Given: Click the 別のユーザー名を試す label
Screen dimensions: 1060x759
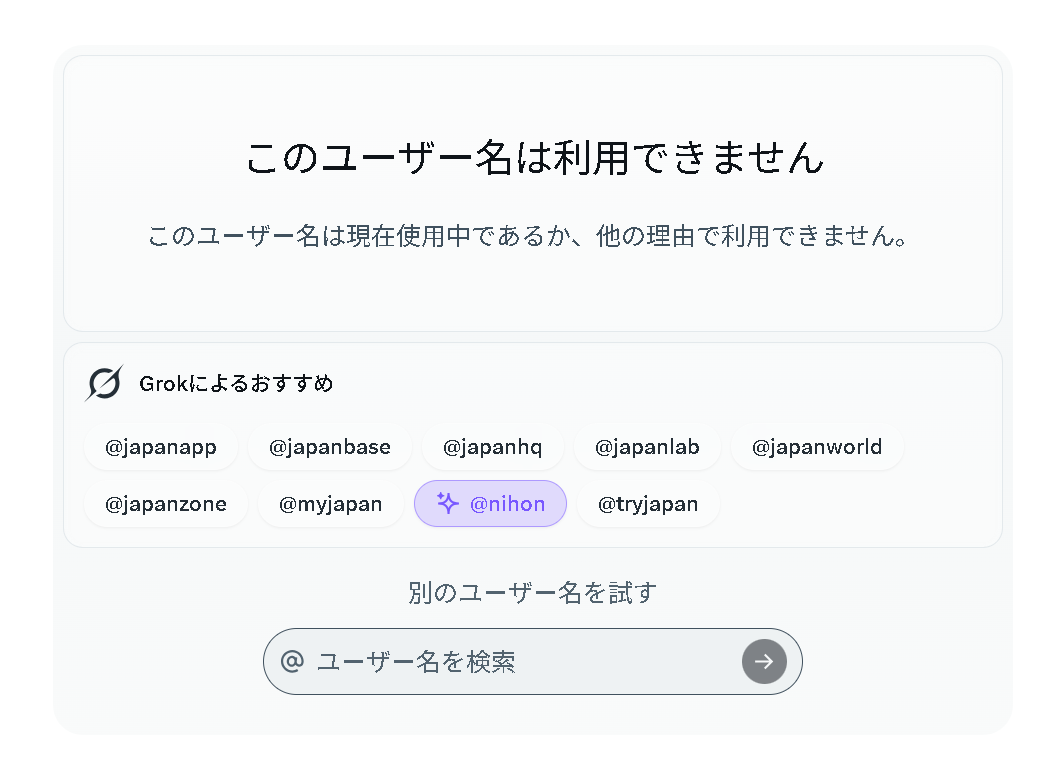Looking at the screenshot, I should pos(532,593).
